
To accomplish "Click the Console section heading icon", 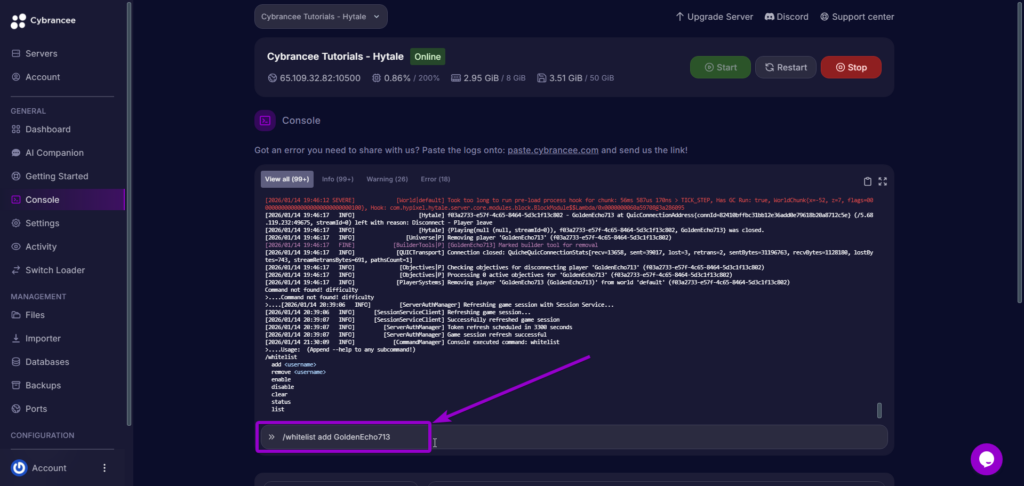I will coord(265,120).
